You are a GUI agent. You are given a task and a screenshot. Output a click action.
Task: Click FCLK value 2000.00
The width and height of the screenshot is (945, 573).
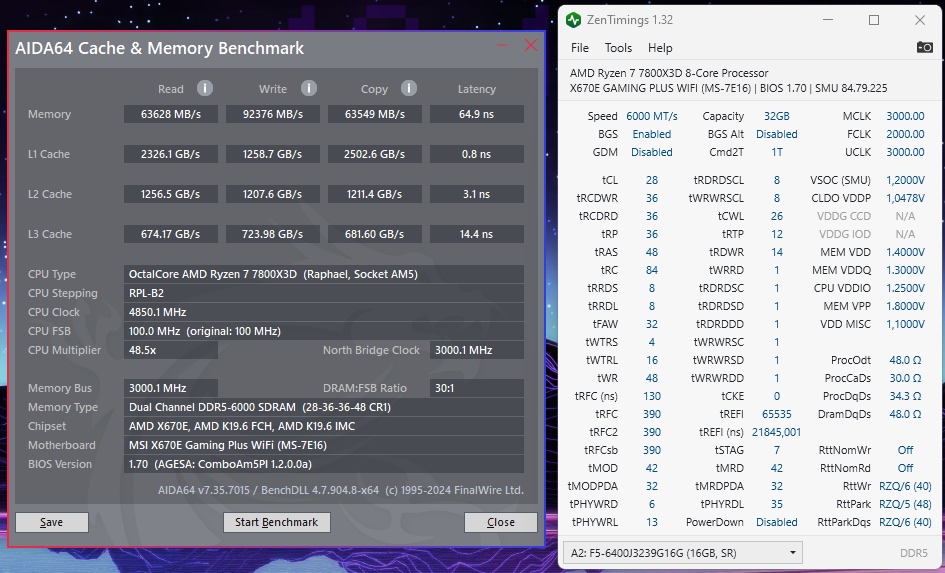coord(905,134)
